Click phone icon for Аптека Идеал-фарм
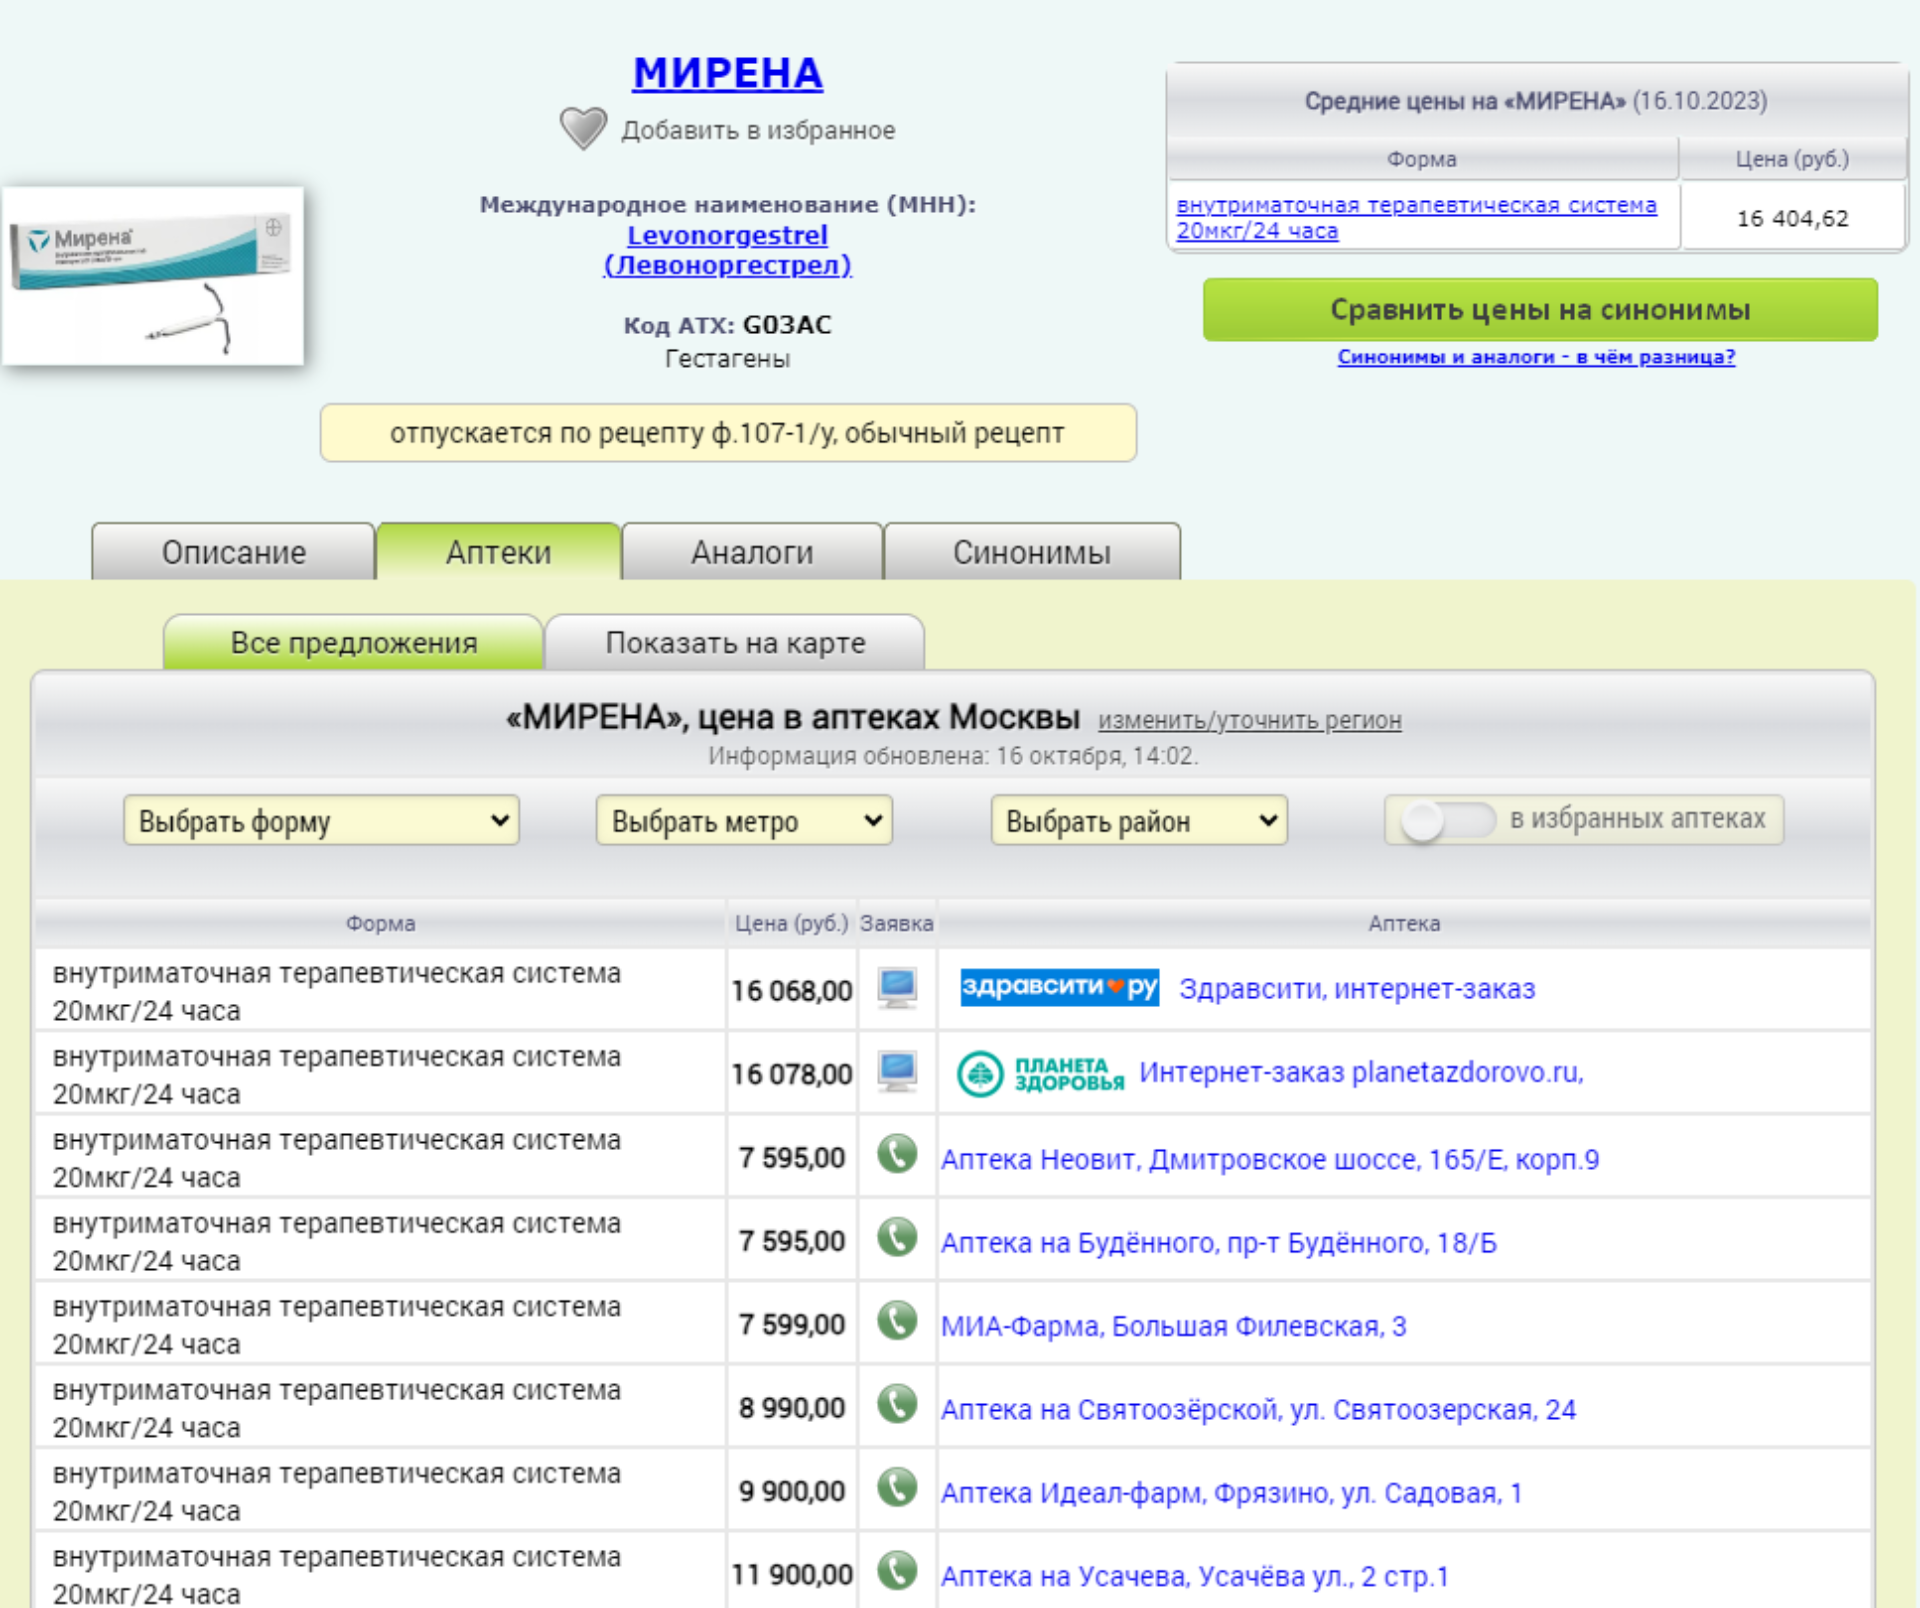This screenshot has height=1608, width=1920. click(x=897, y=1488)
